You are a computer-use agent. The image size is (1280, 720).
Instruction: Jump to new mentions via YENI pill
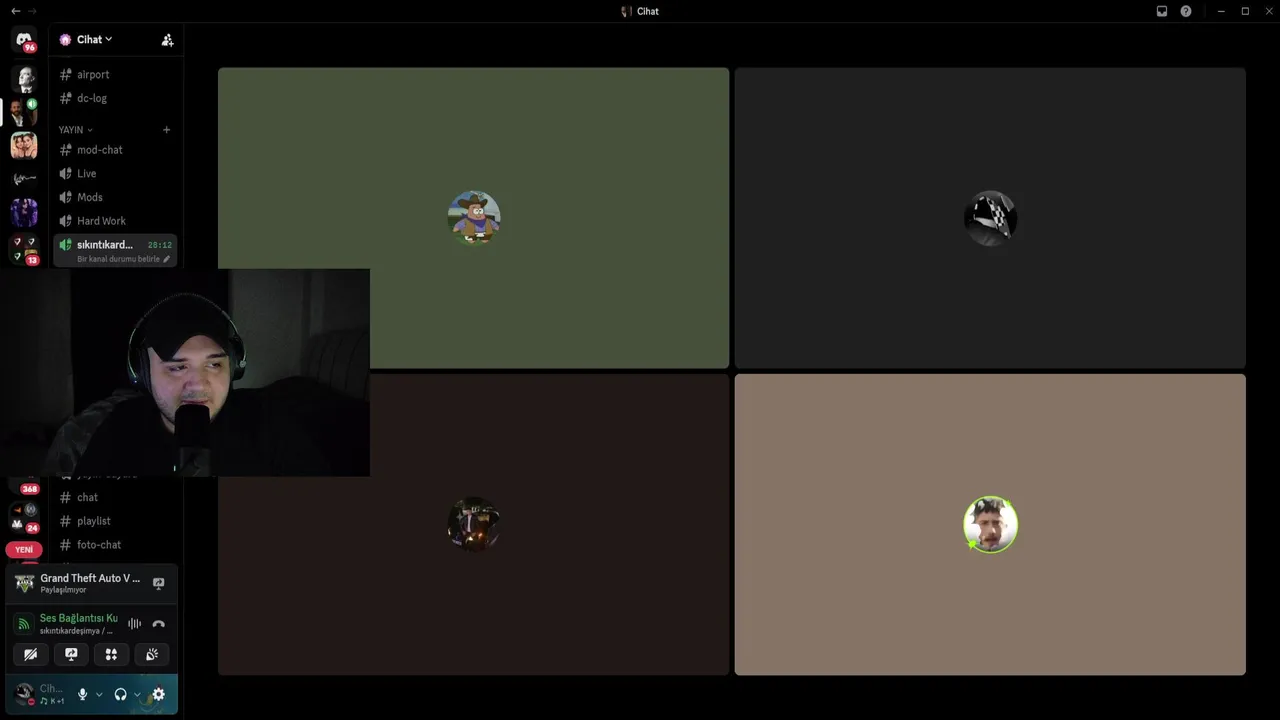(24, 549)
